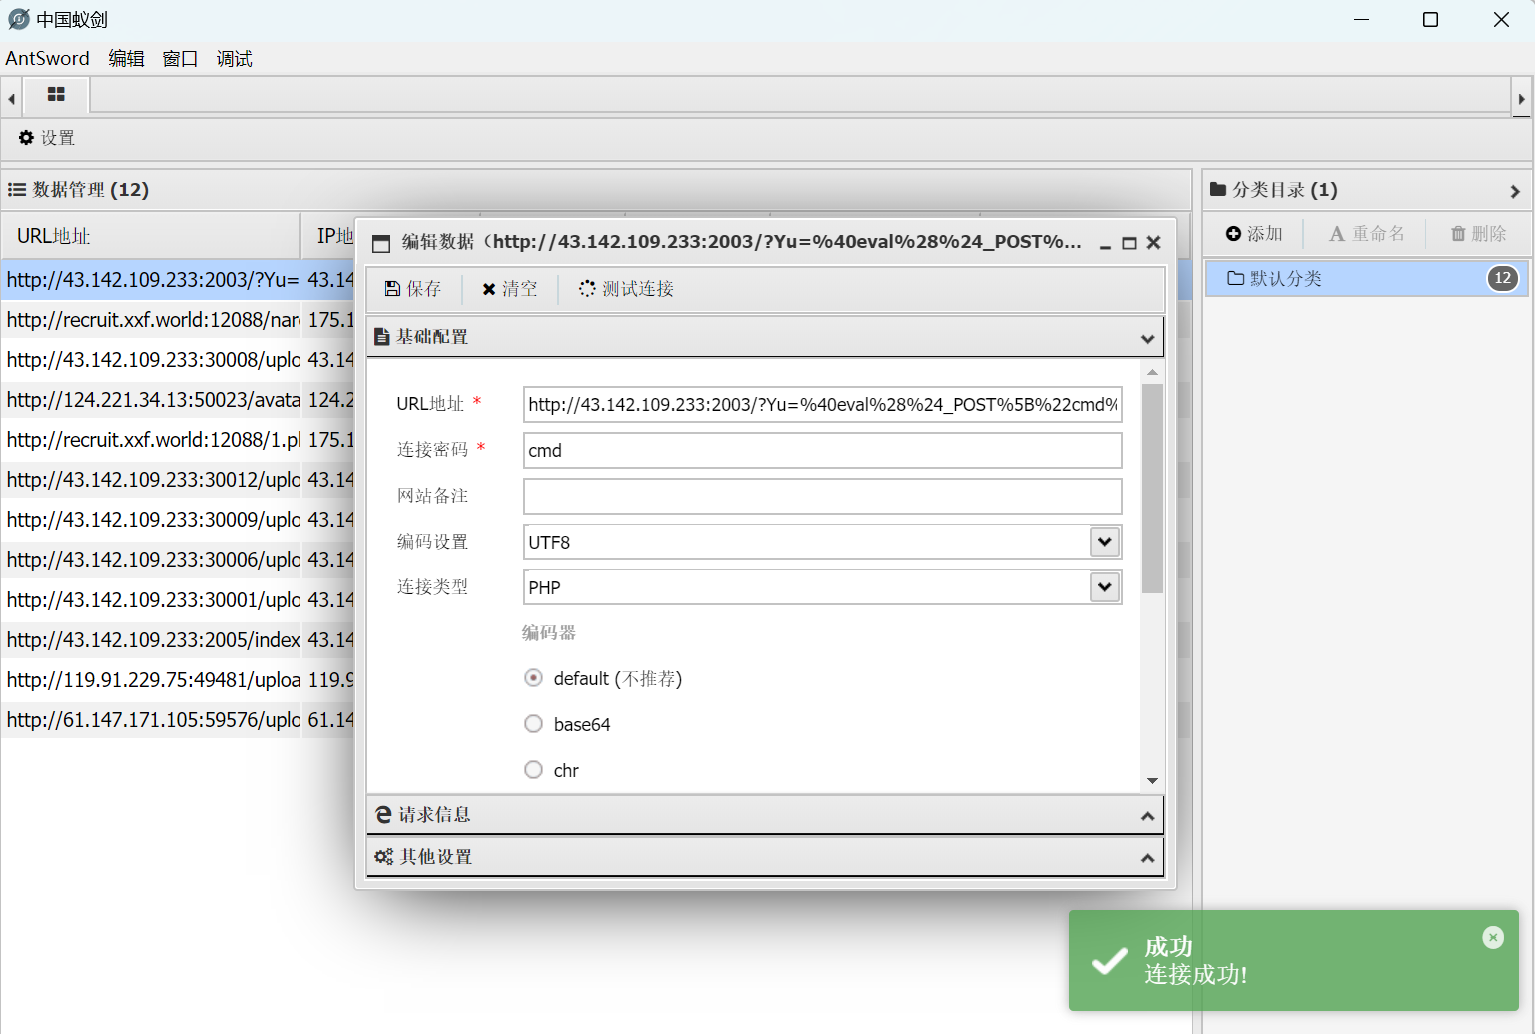The width and height of the screenshot is (1535, 1034).
Task: Click the 中国蚁剑 app icon
Action: (18, 19)
